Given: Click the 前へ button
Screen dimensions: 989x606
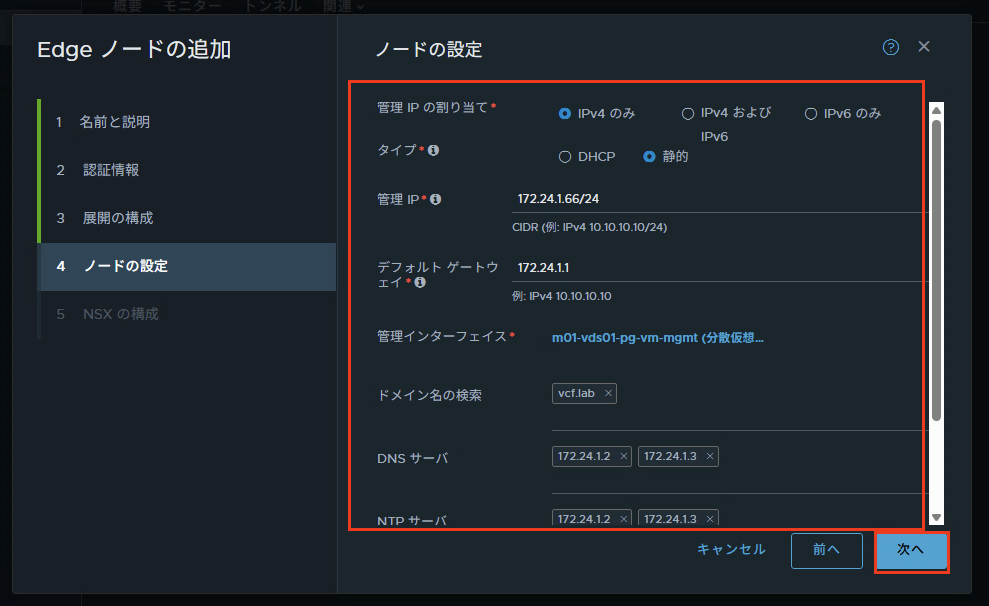Looking at the screenshot, I should (826, 551).
